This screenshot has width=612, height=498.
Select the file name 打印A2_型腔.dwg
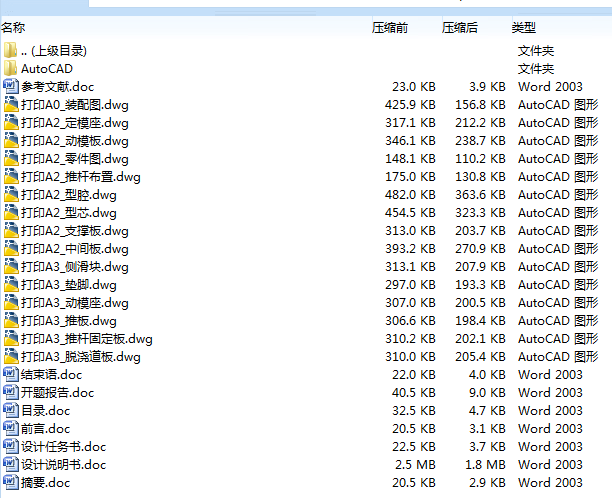click(69, 195)
